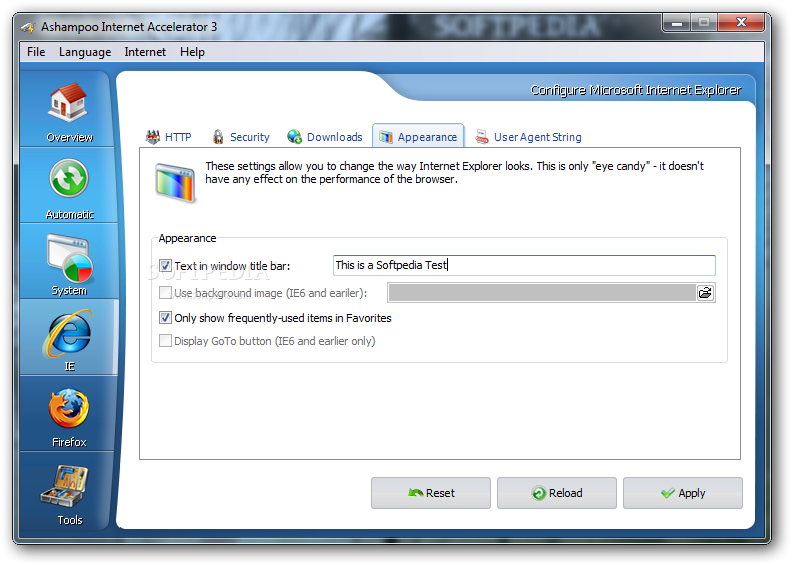This screenshot has width=792, height=565.
Task: Select the IE configuration icon
Action: coord(68,333)
